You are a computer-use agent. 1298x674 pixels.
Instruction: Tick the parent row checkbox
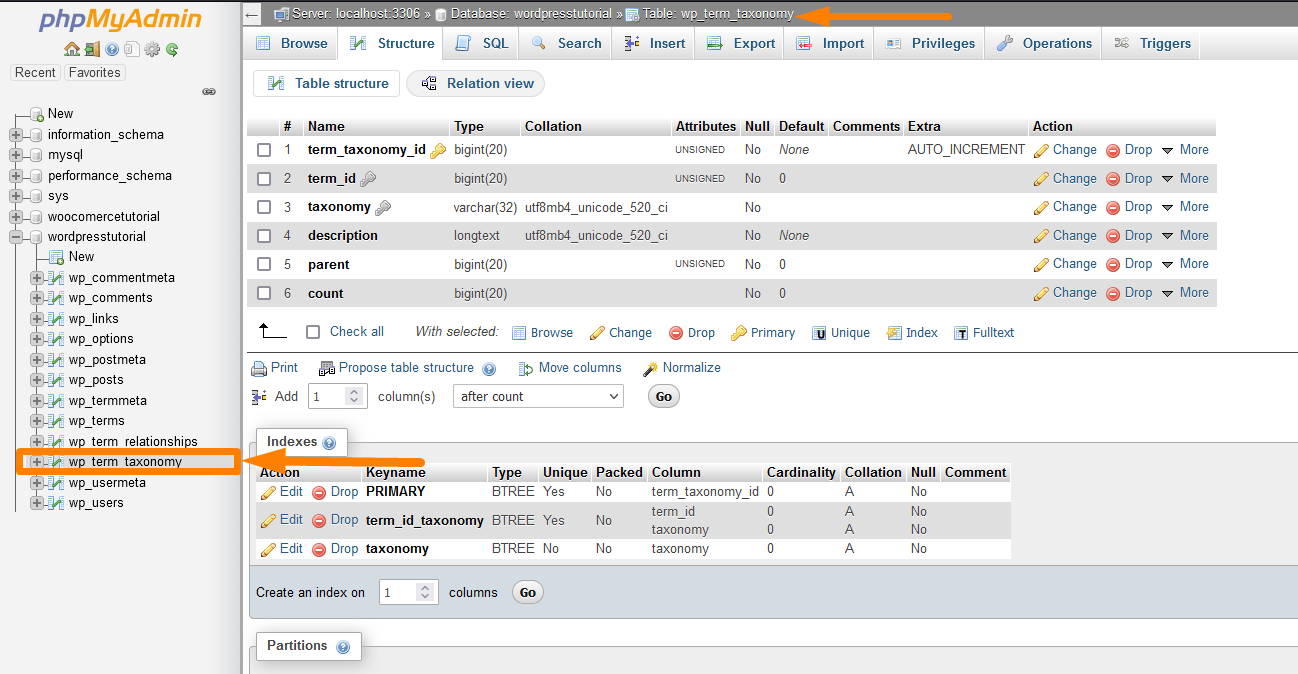[264, 265]
